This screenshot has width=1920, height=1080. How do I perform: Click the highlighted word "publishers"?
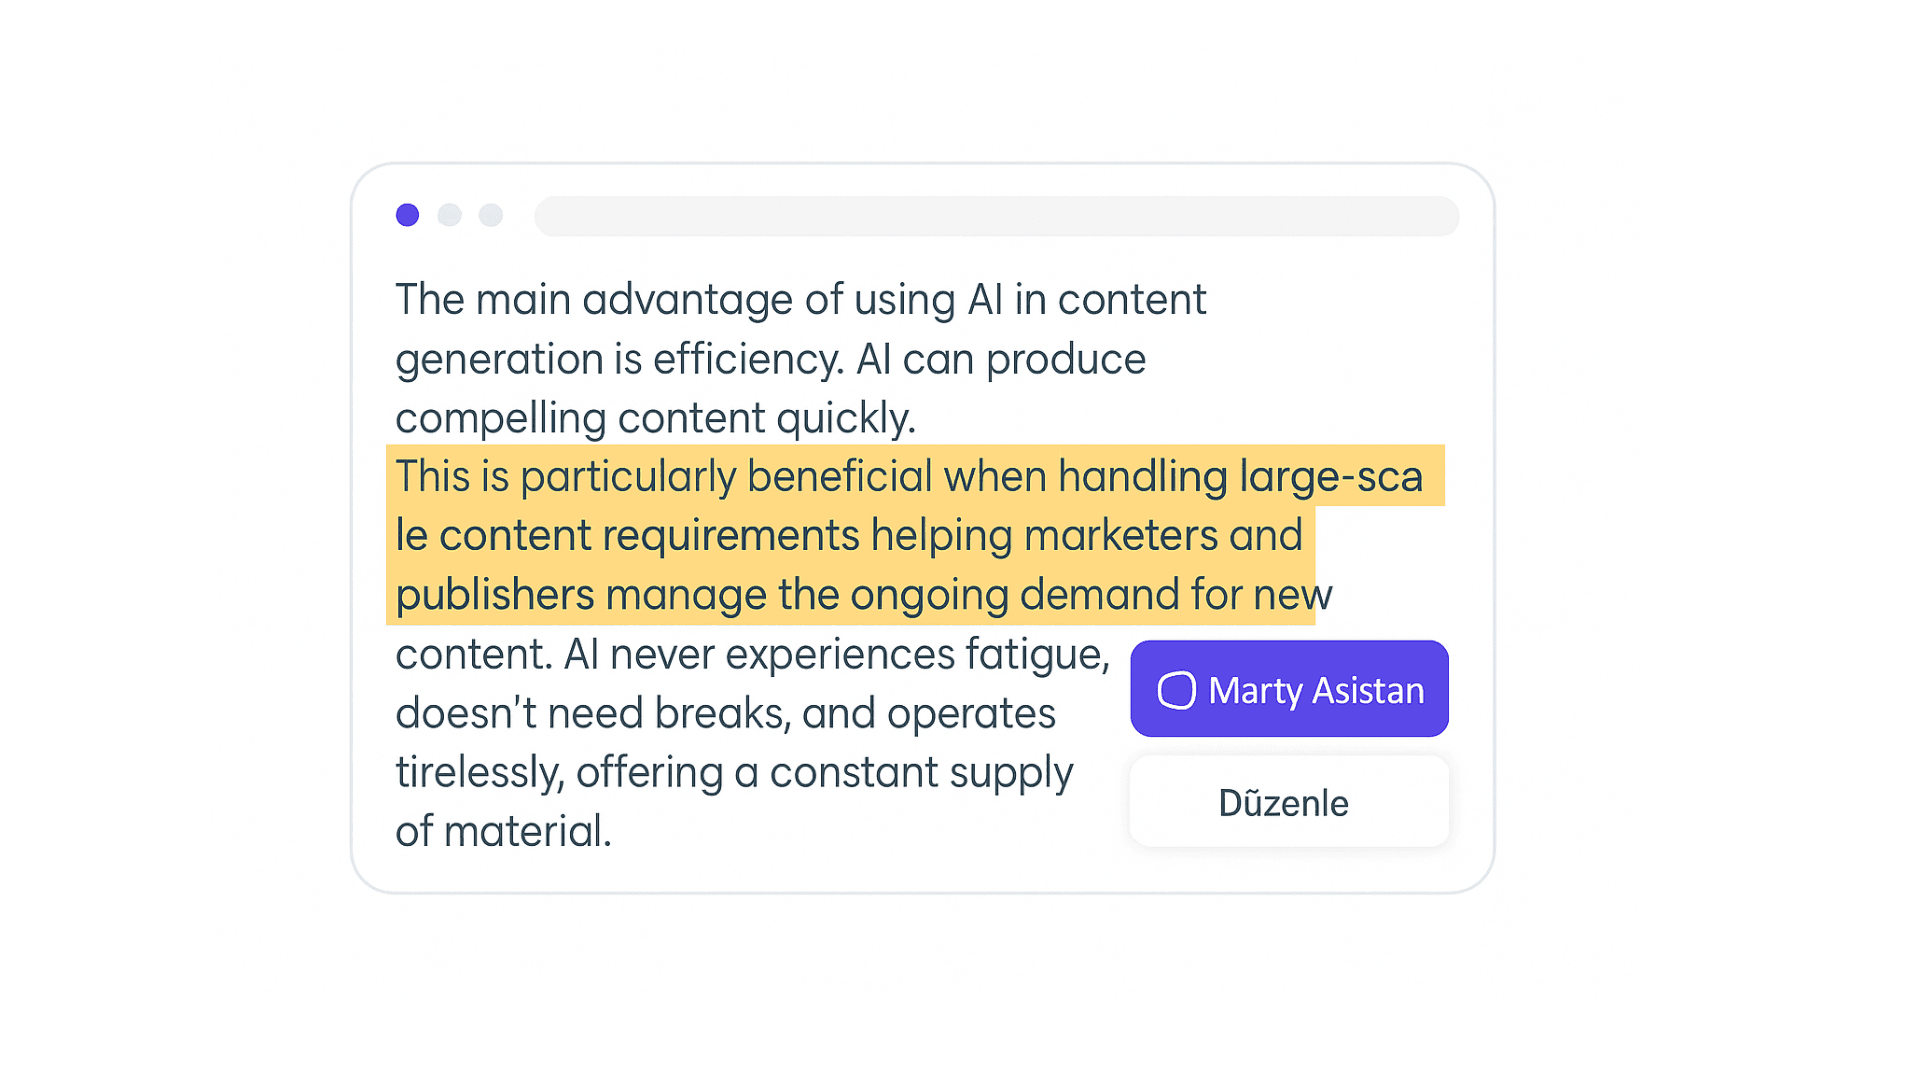(x=495, y=595)
